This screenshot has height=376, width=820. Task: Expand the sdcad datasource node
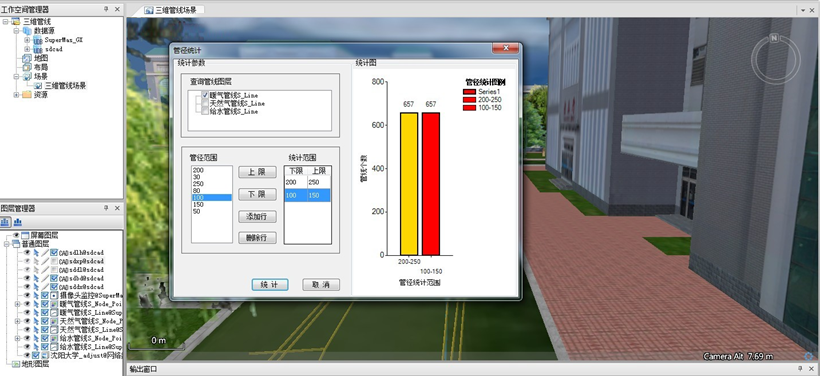click(x=27, y=49)
